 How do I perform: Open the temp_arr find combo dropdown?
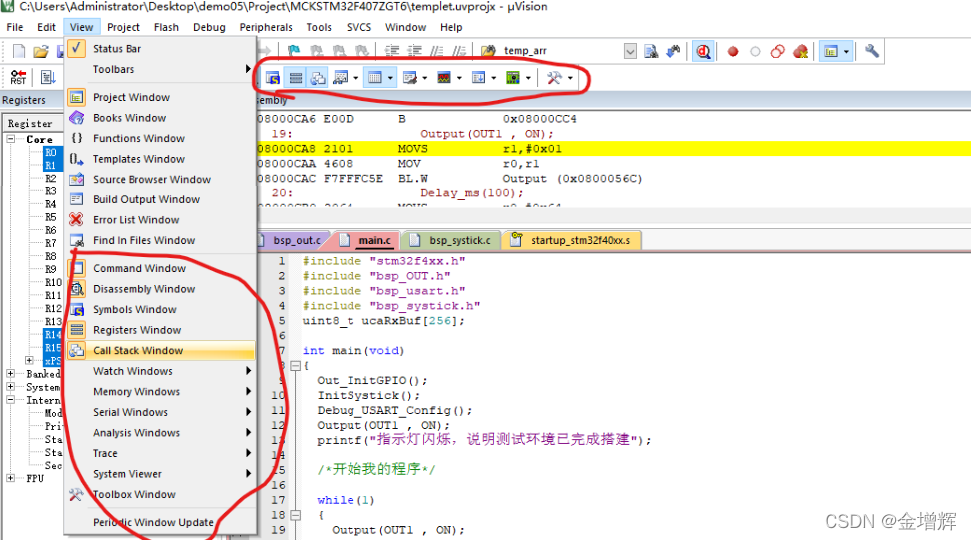coord(630,51)
